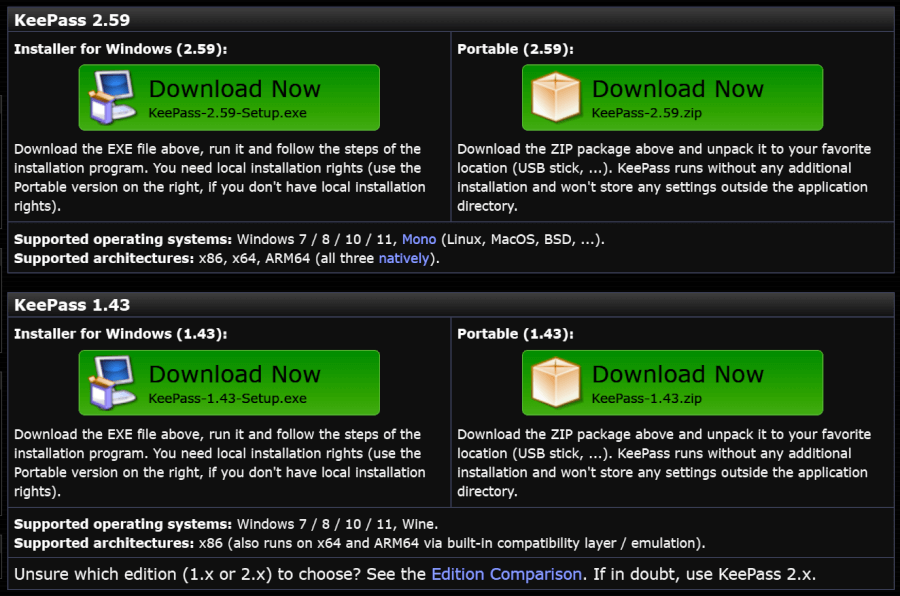
Task: Open the Edition Comparison link
Action: pyautogui.click(x=507, y=574)
